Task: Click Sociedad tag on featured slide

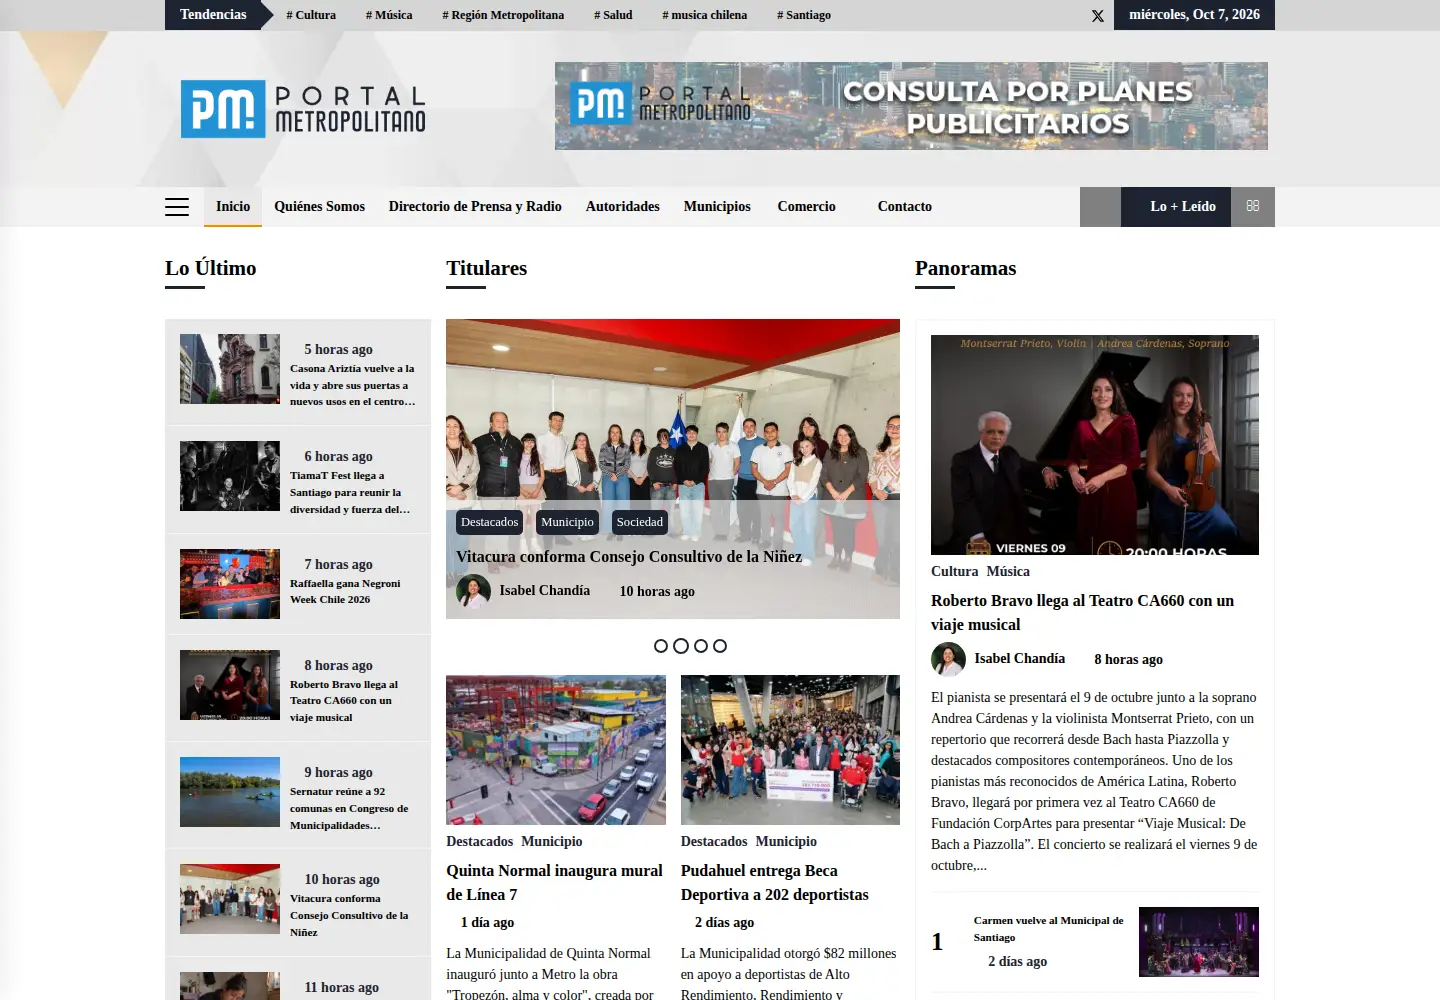Action: [x=640, y=522]
